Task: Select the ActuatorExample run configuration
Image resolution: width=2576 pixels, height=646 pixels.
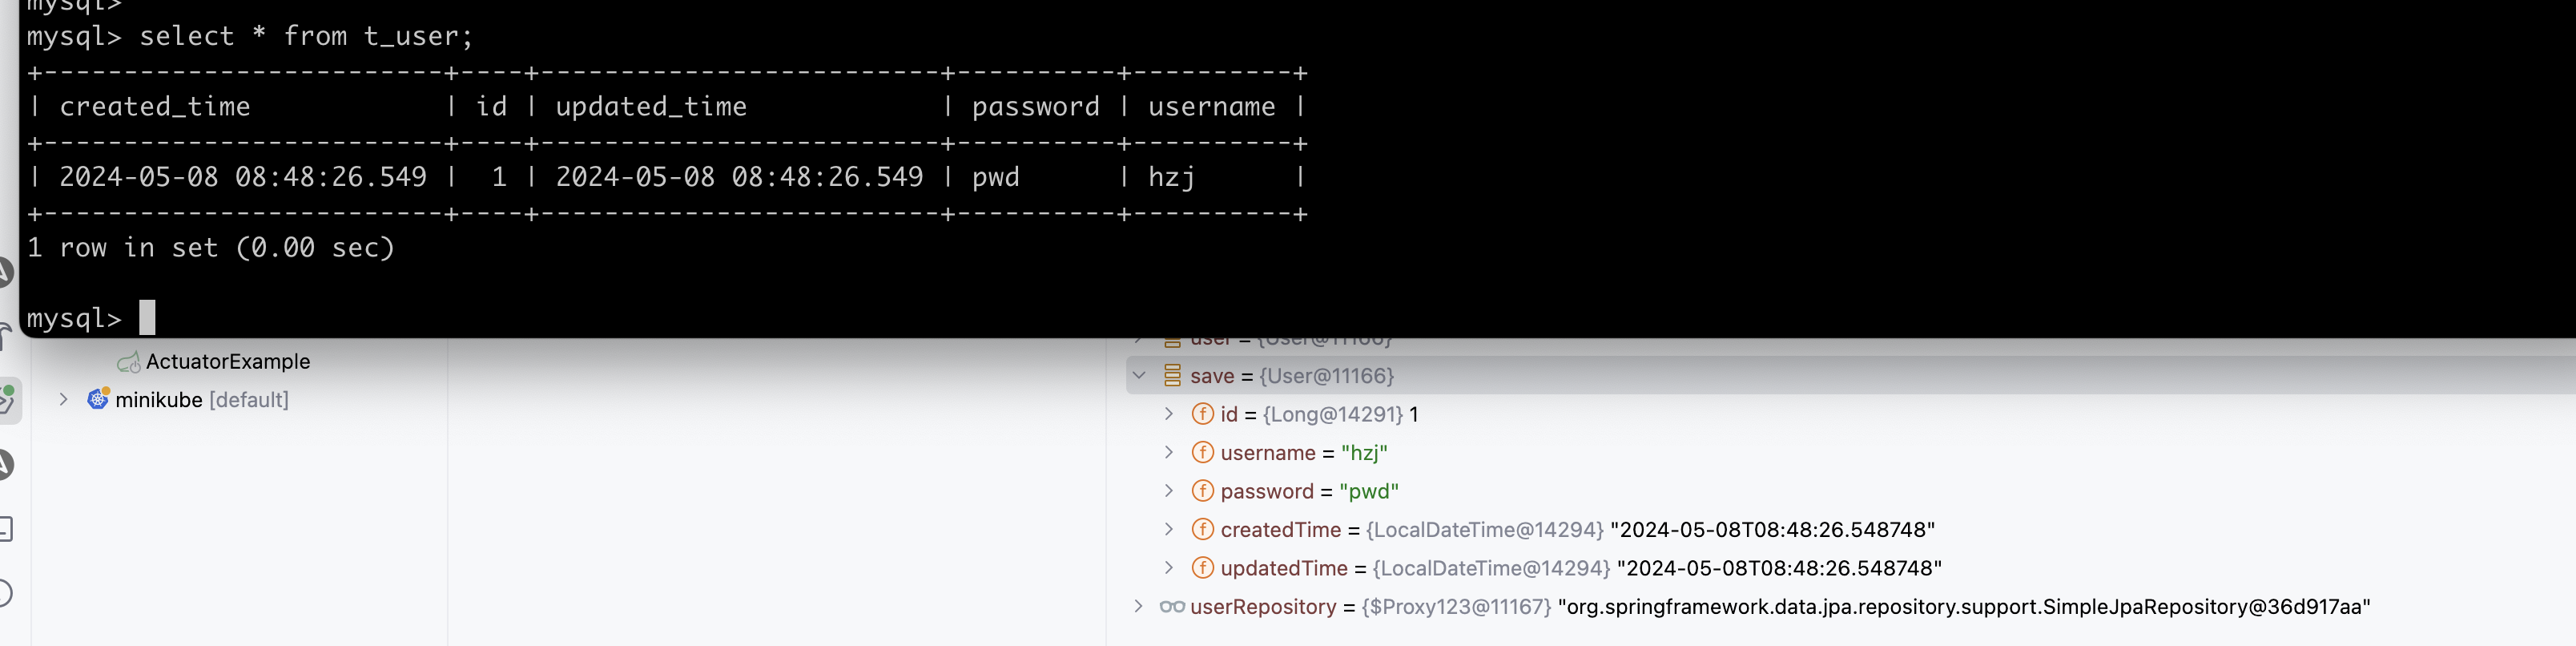Action: (x=227, y=362)
